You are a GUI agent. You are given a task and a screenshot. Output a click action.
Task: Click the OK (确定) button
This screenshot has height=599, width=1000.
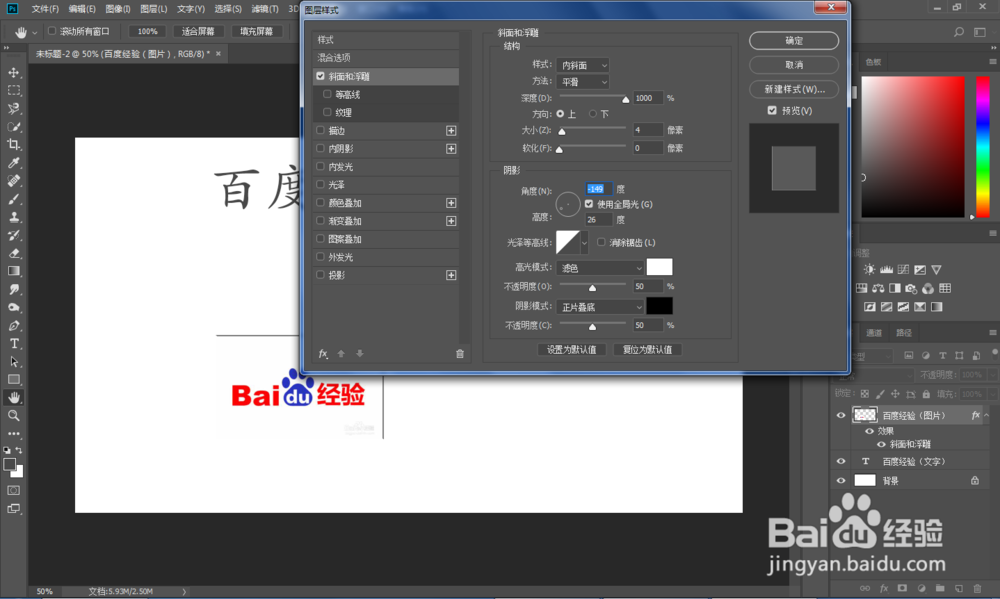[794, 41]
